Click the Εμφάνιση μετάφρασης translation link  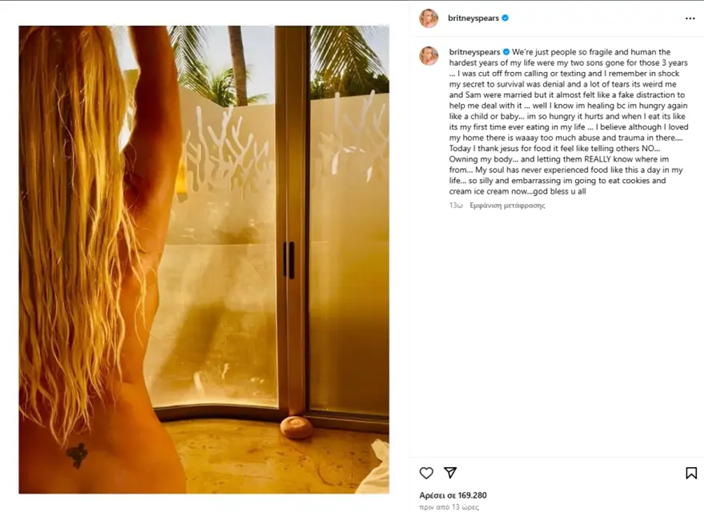tap(507, 205)
